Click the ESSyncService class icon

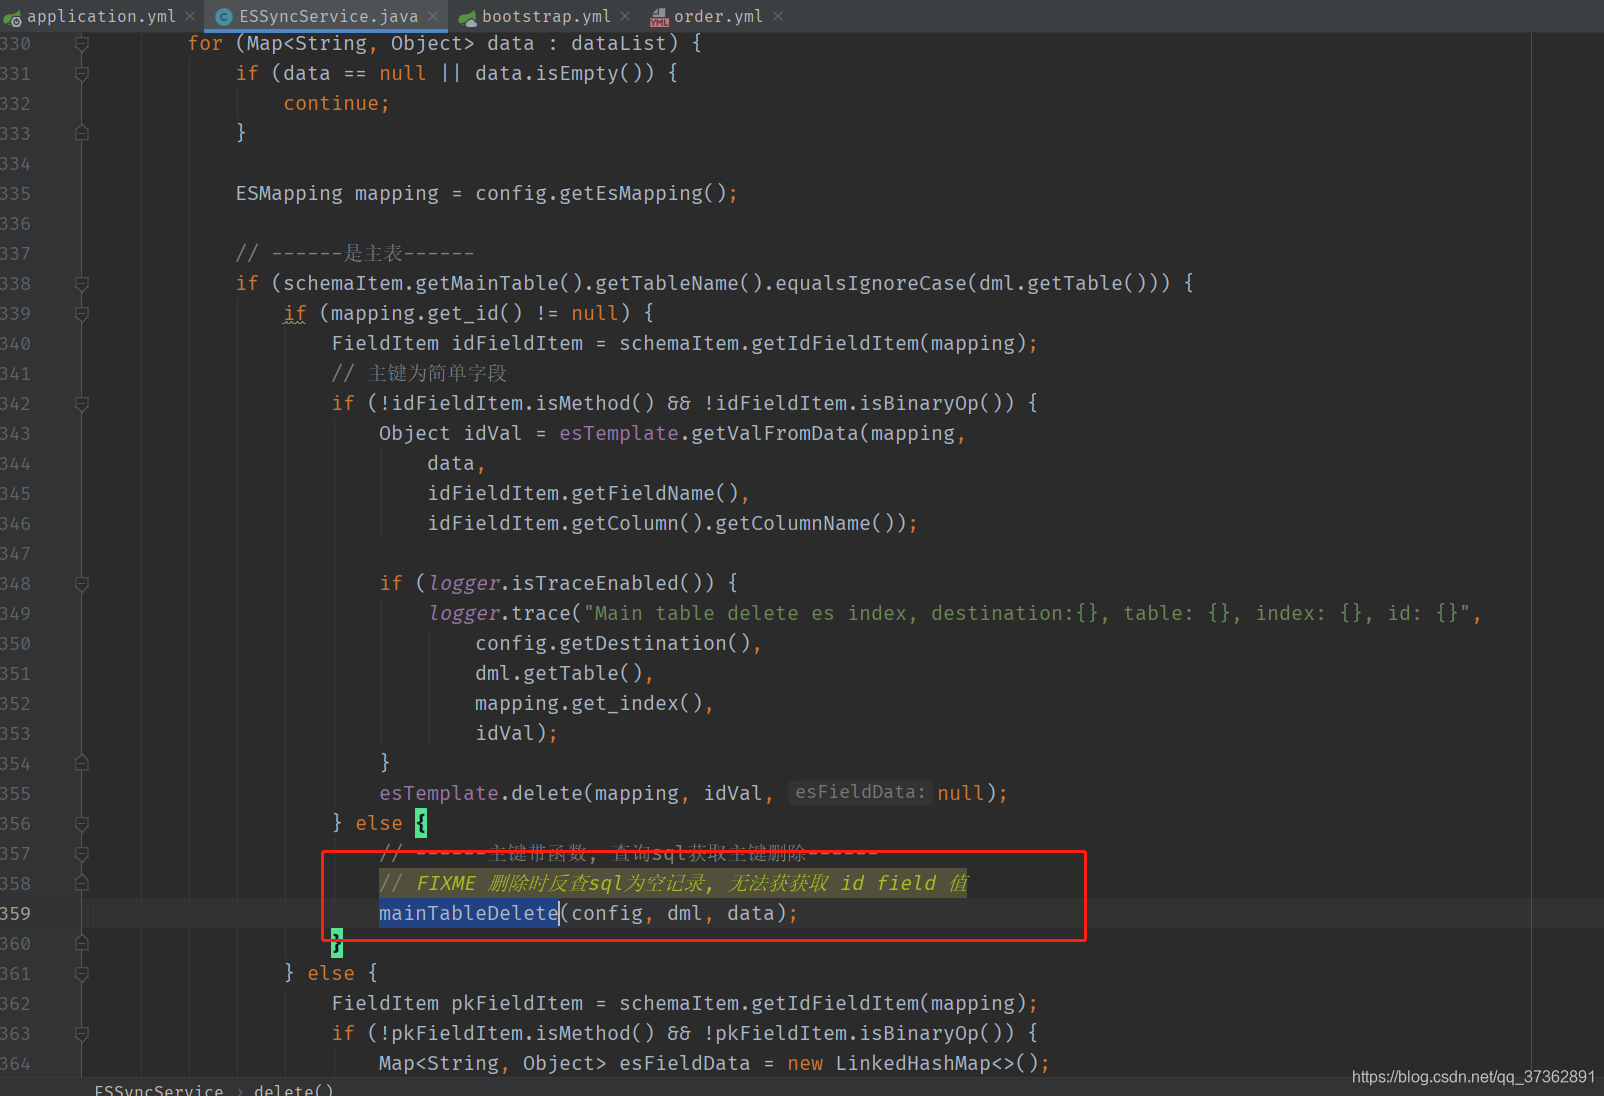pyautogui.click(x=224, y=17)
